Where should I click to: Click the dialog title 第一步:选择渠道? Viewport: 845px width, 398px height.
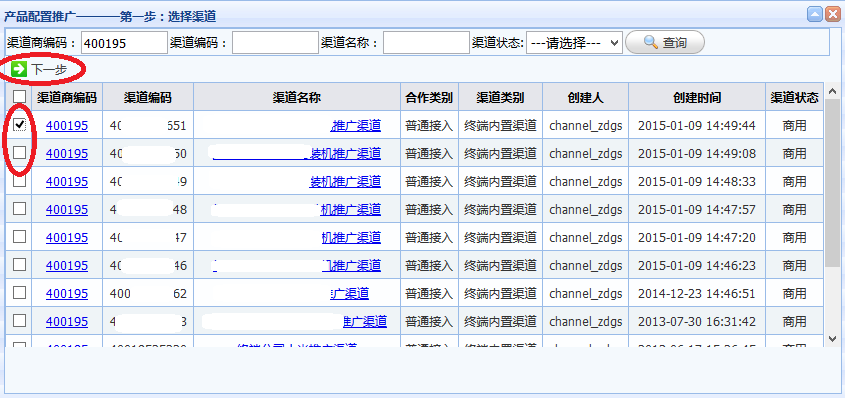168,16
